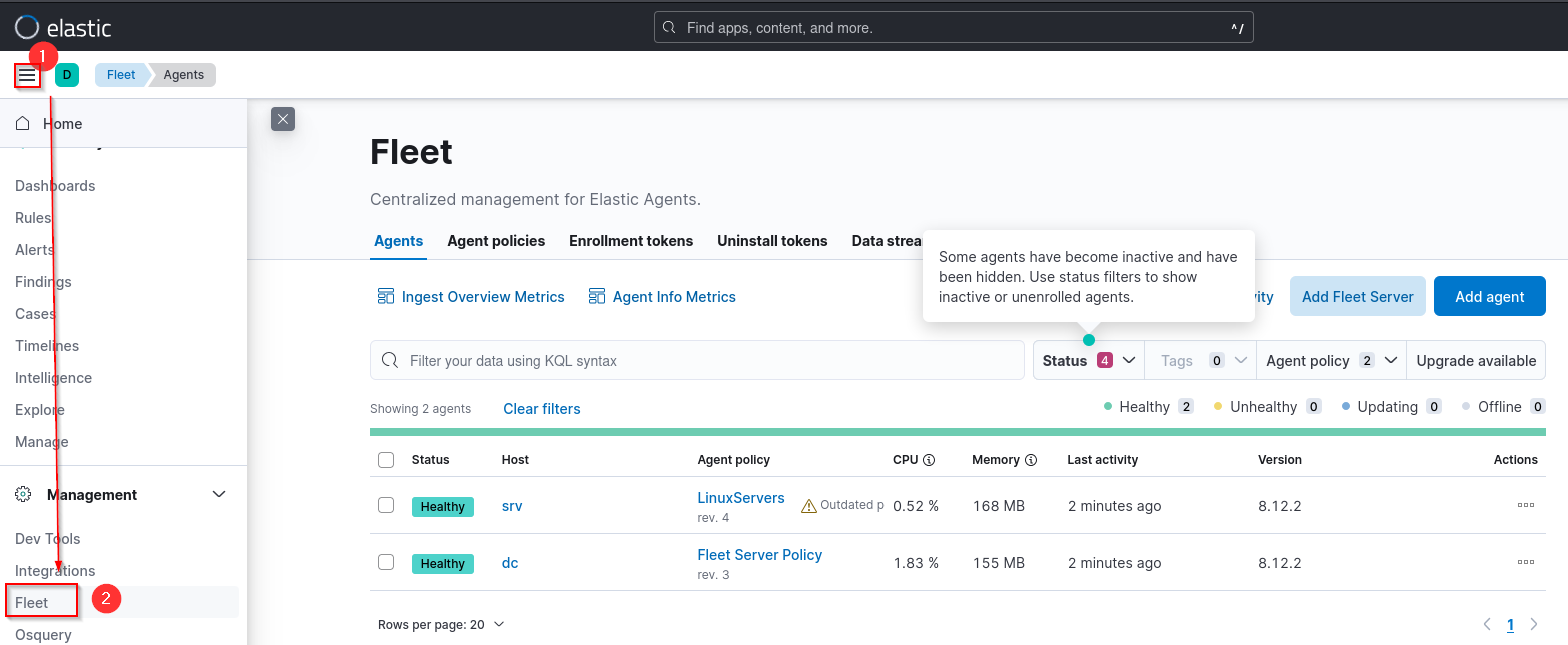This screenshot has width=1568, height=645.
Task: Open Cases in the sidebar
Action: 35,314
